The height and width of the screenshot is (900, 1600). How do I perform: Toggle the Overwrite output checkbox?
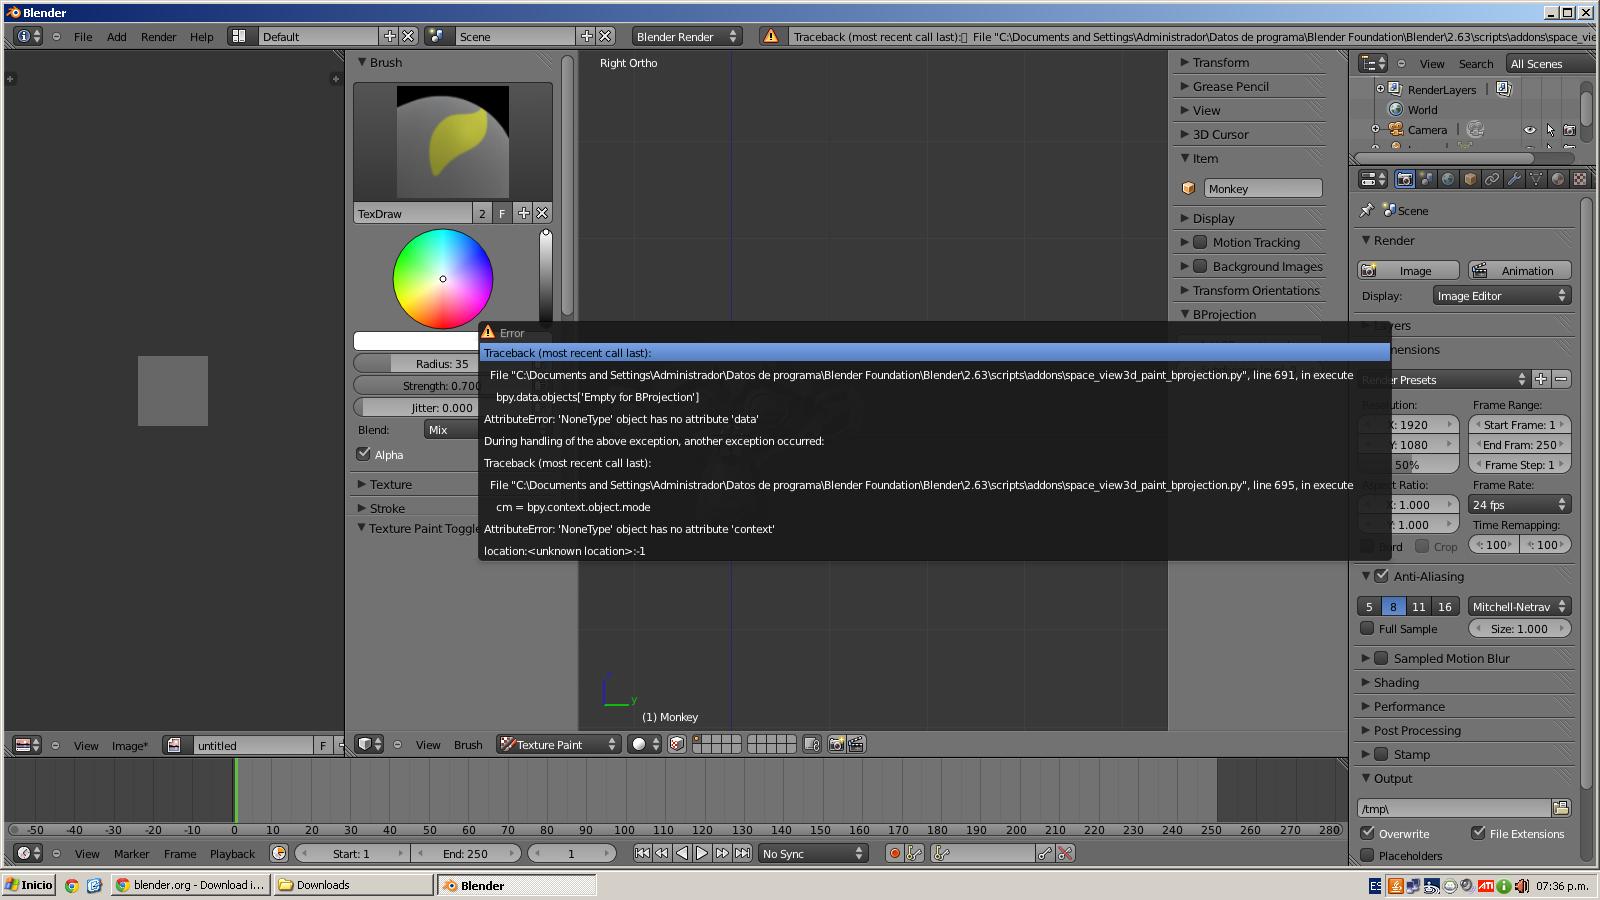pos(1368,833)
